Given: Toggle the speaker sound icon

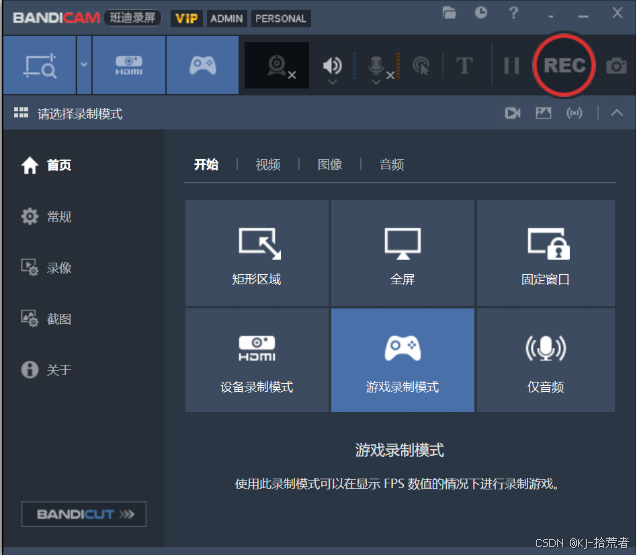Looking at the screenshot, I should (332, 65).
